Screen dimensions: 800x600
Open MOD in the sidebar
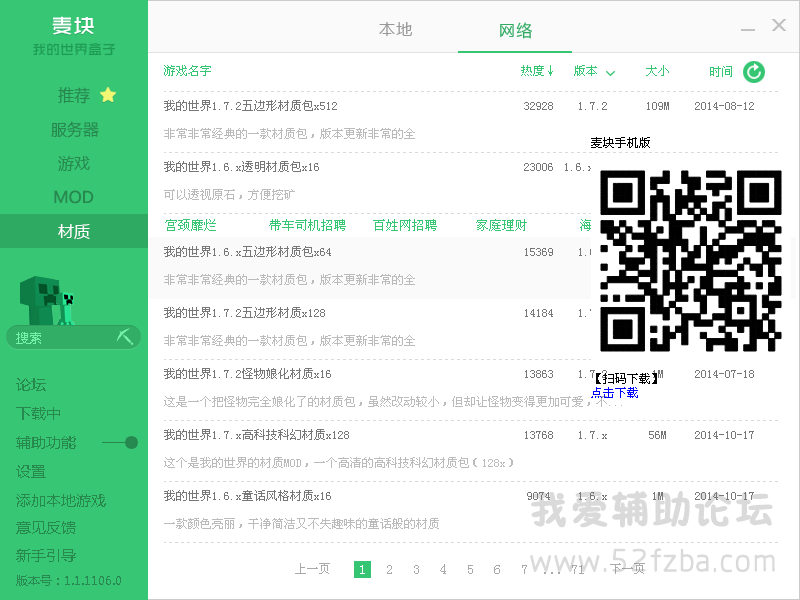[x=73, y=197]
